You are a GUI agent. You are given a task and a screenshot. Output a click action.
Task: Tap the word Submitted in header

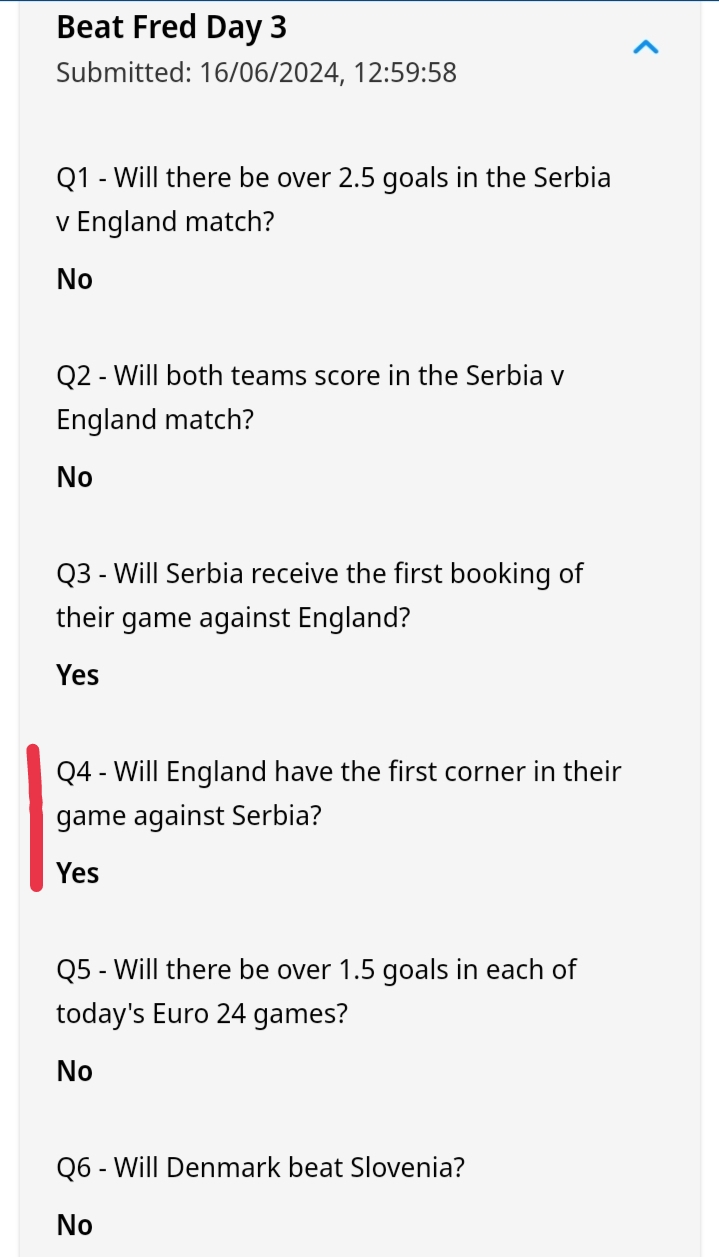click(x=123, y=73)
